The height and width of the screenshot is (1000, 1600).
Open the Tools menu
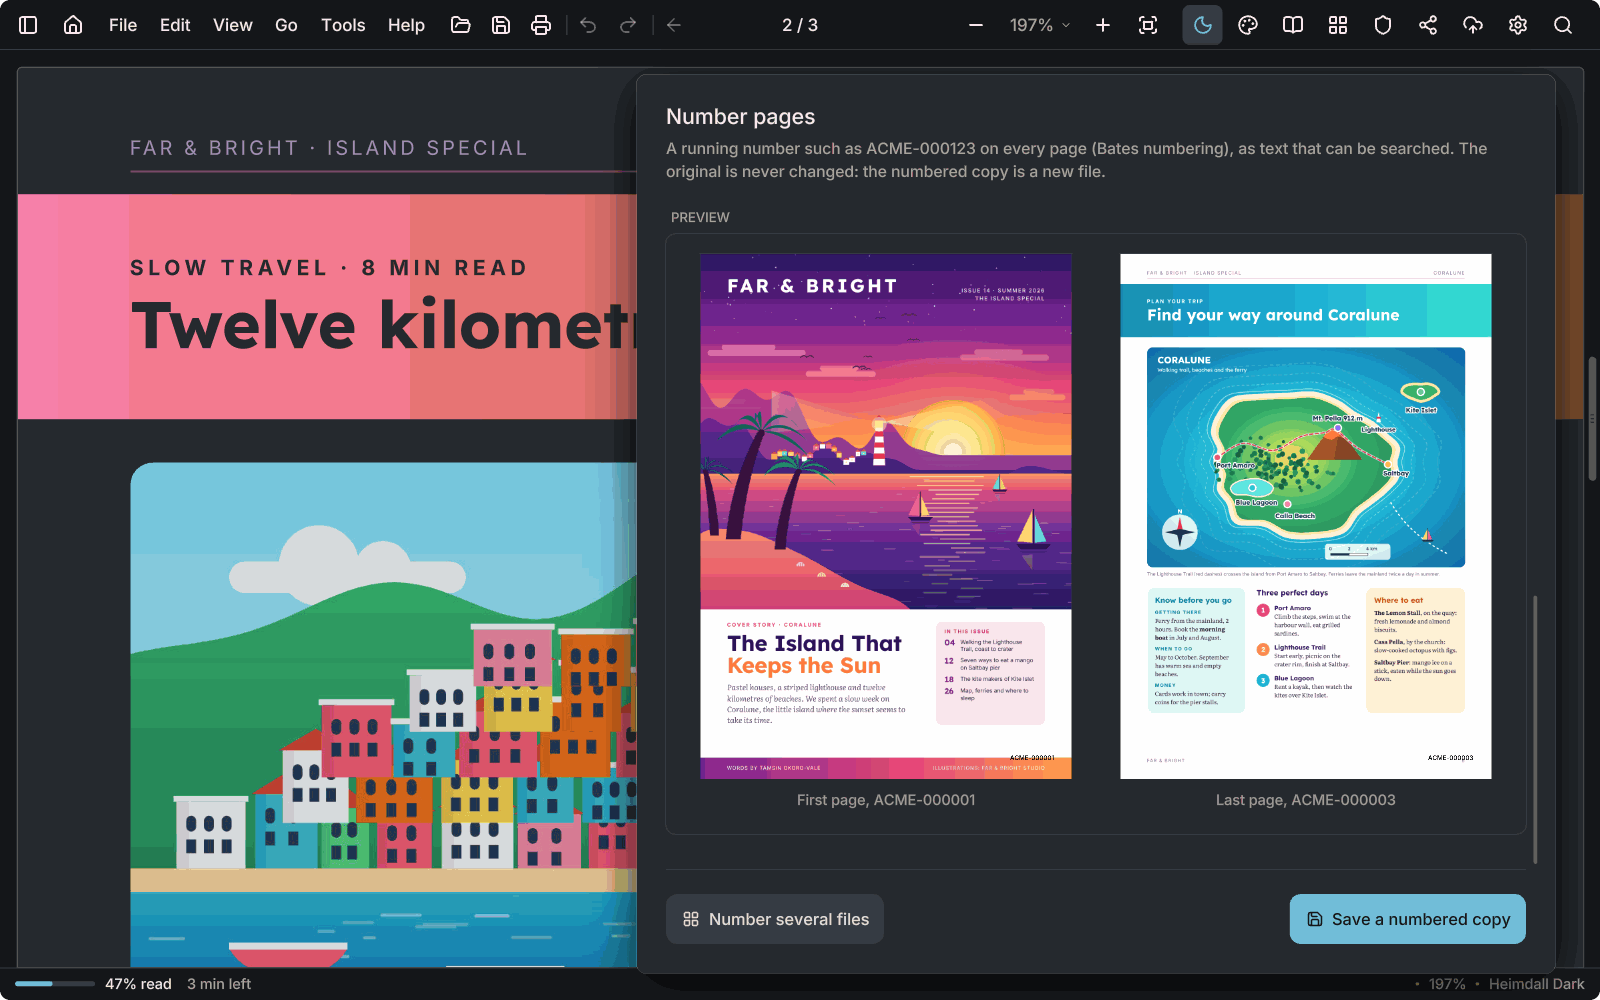point(343,25)
